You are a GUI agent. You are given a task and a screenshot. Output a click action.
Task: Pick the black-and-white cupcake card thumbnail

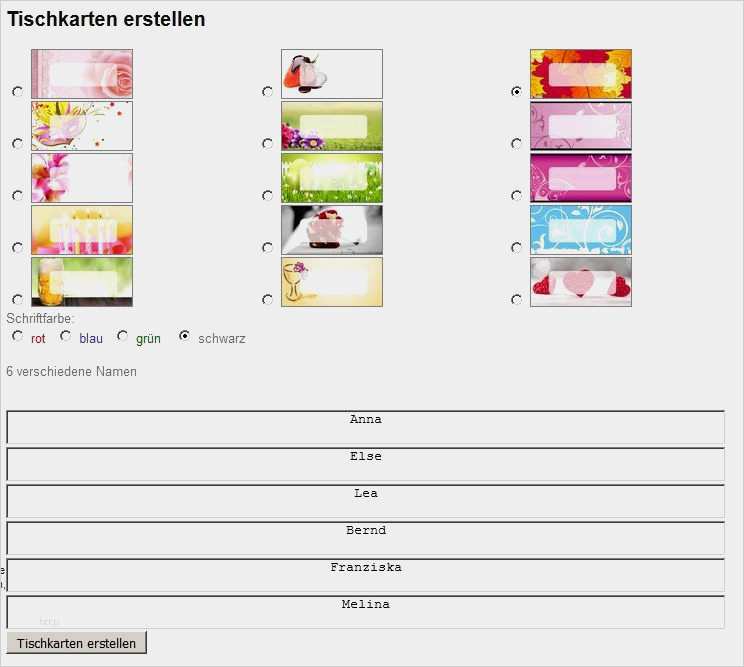tap(332, 230)
